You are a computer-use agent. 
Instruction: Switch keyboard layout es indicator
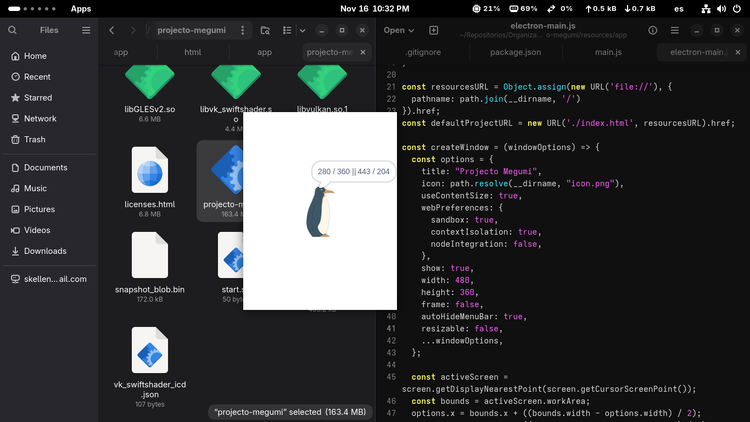click(679, 9)
